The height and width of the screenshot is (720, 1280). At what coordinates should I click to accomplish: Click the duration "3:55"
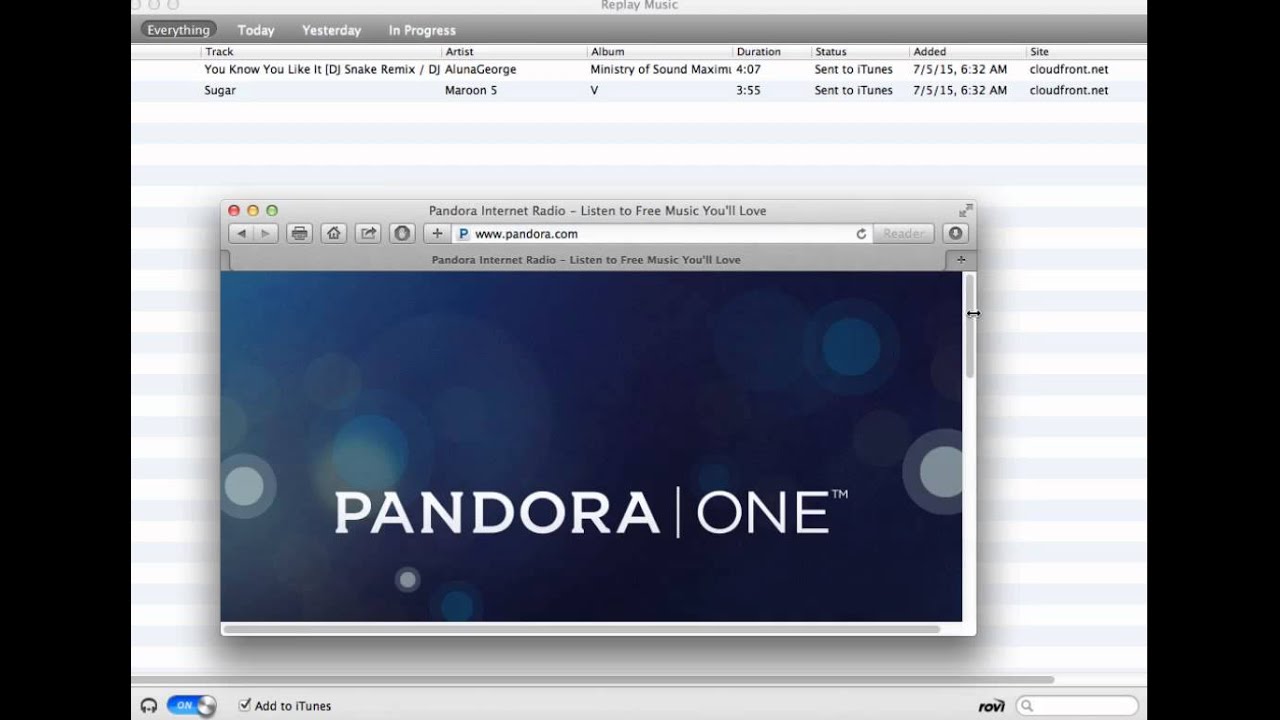748,90
